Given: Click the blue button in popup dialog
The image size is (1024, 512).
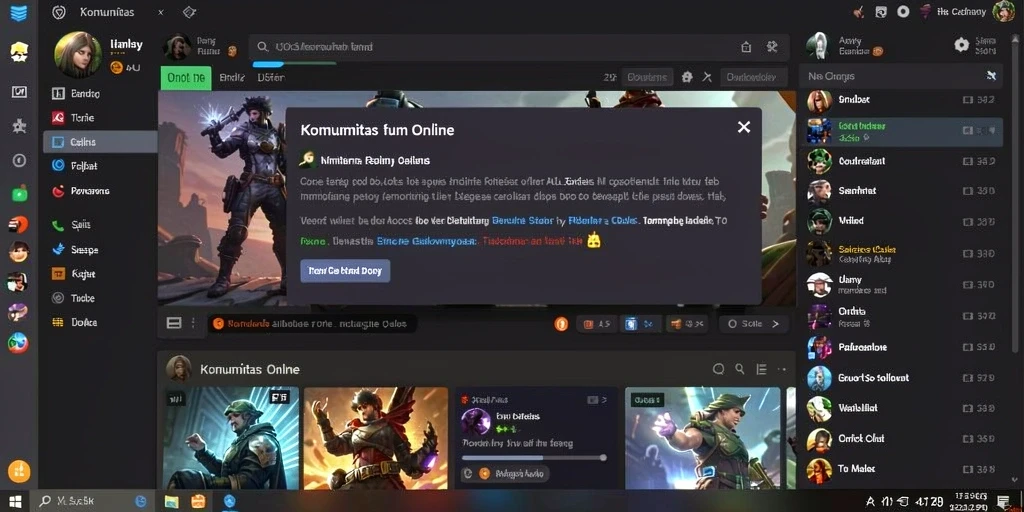Looking at the screenshot, I should (x=345, y=270).
